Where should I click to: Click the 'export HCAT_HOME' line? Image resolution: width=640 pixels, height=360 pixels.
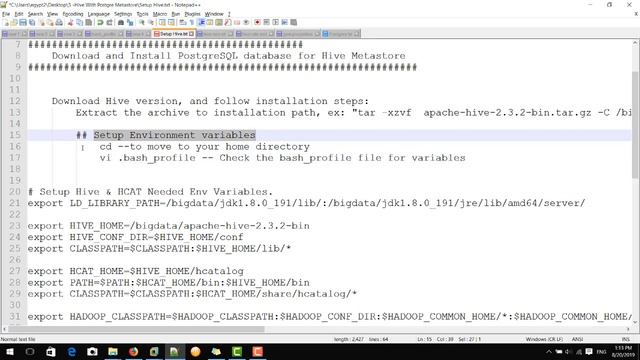pyautogui.click(x=136, y=271)
